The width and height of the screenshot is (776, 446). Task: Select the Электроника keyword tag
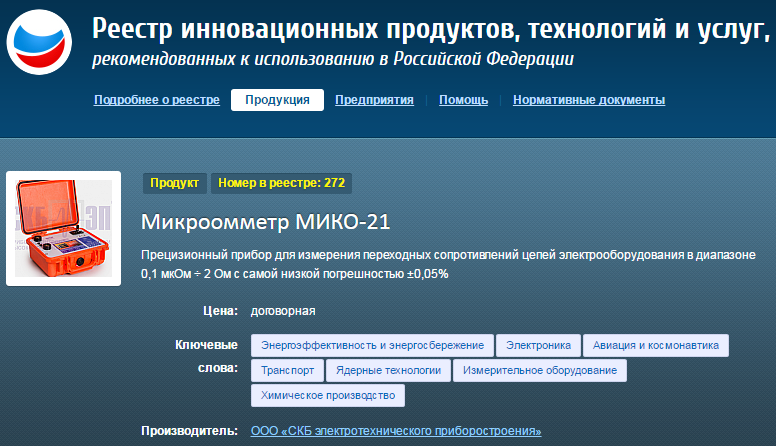(538, 346)
